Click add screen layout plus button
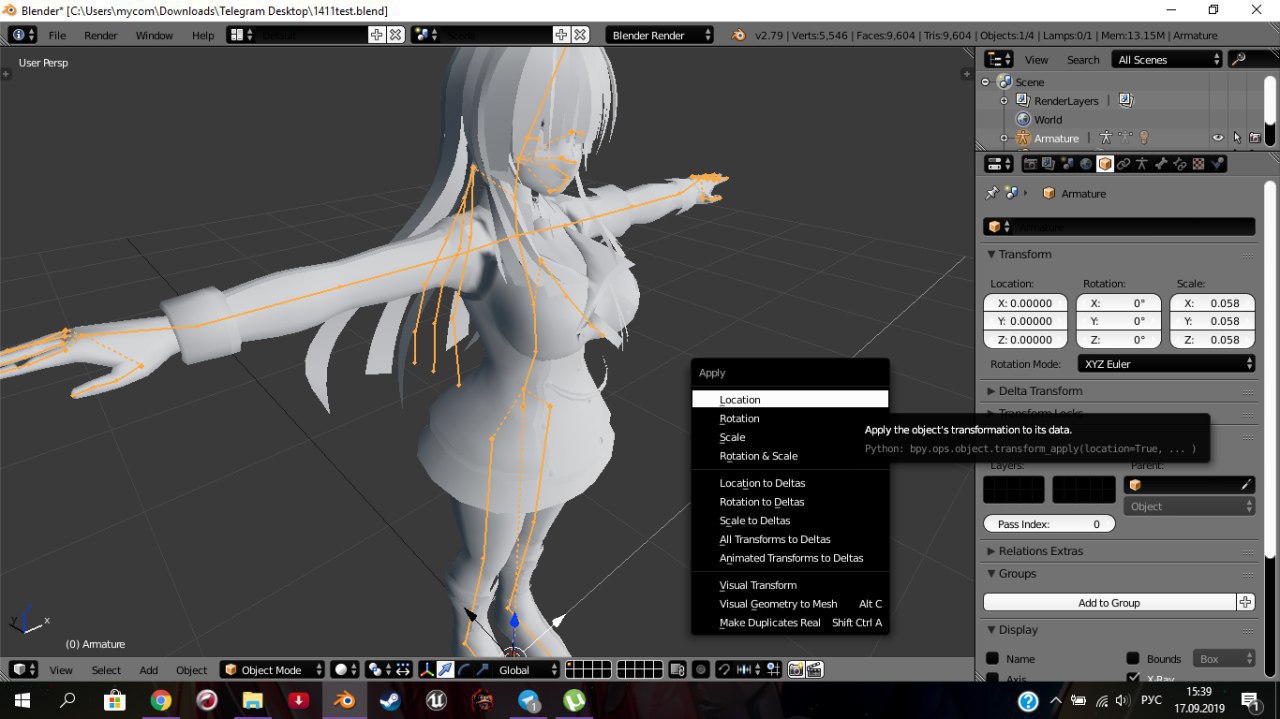This screenshot has height=719, width=1280. [x=377, y=35]
